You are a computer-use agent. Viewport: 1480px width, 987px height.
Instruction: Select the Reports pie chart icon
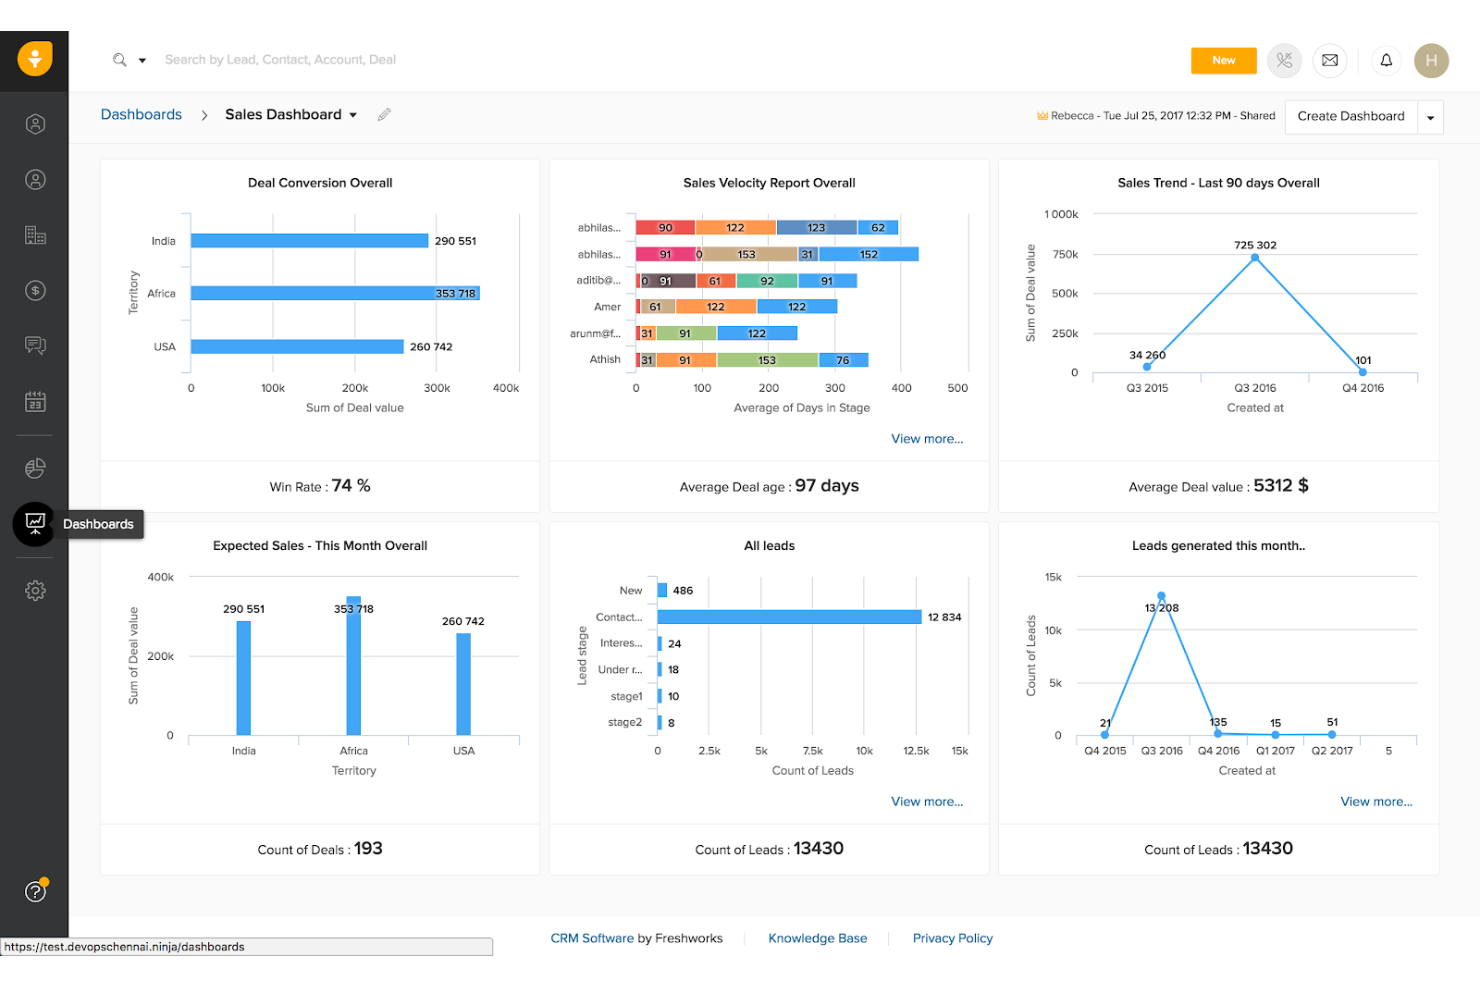pyautogui.click(x=35, y=467)
